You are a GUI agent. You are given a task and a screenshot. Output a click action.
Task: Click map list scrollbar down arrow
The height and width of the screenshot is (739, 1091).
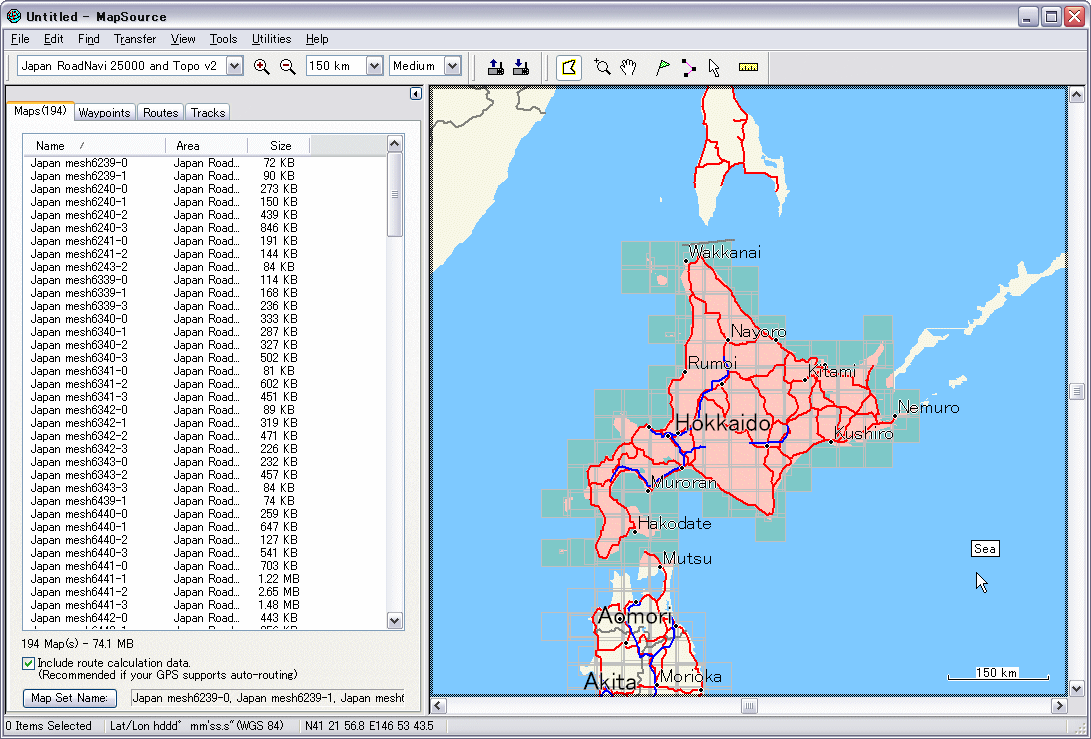[395, 621]
